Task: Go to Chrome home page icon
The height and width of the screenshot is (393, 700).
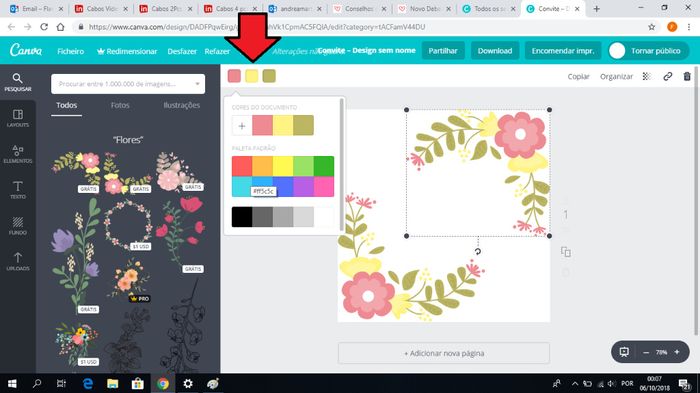Action: [60, 27]
